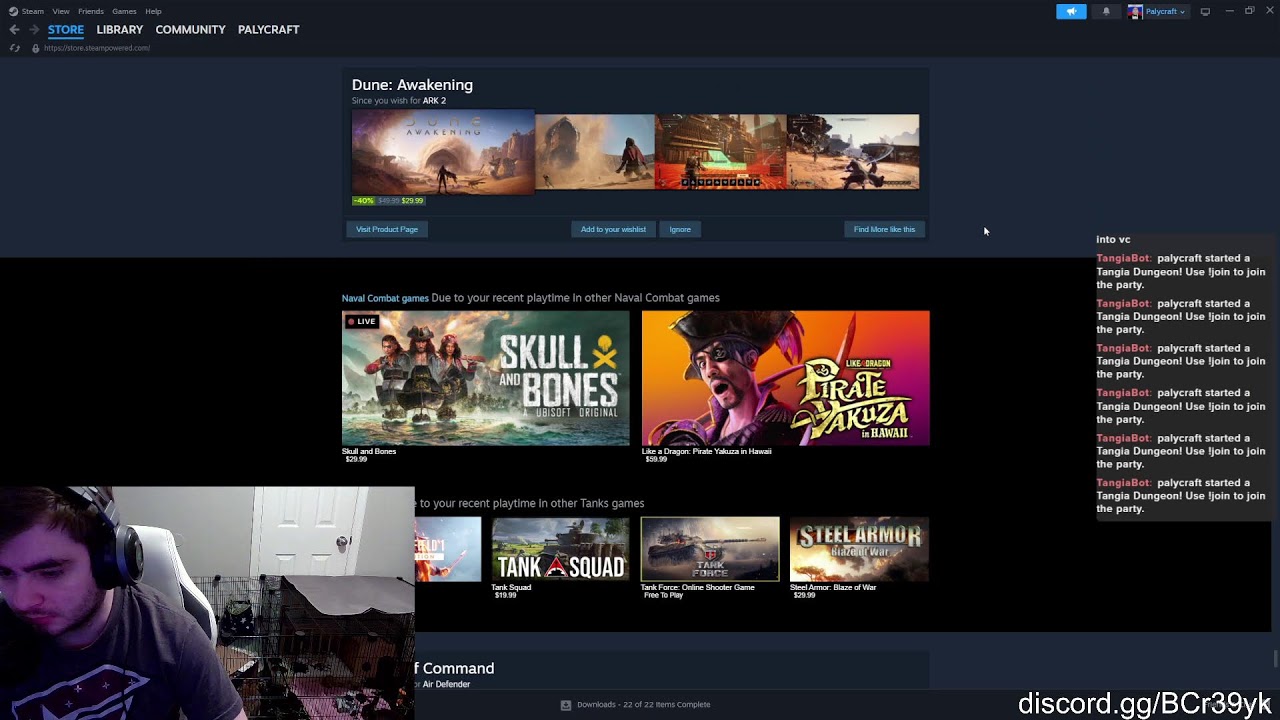
Task: Open the PALYCRAFT profile tab
Action: click(x=268, y=30)
